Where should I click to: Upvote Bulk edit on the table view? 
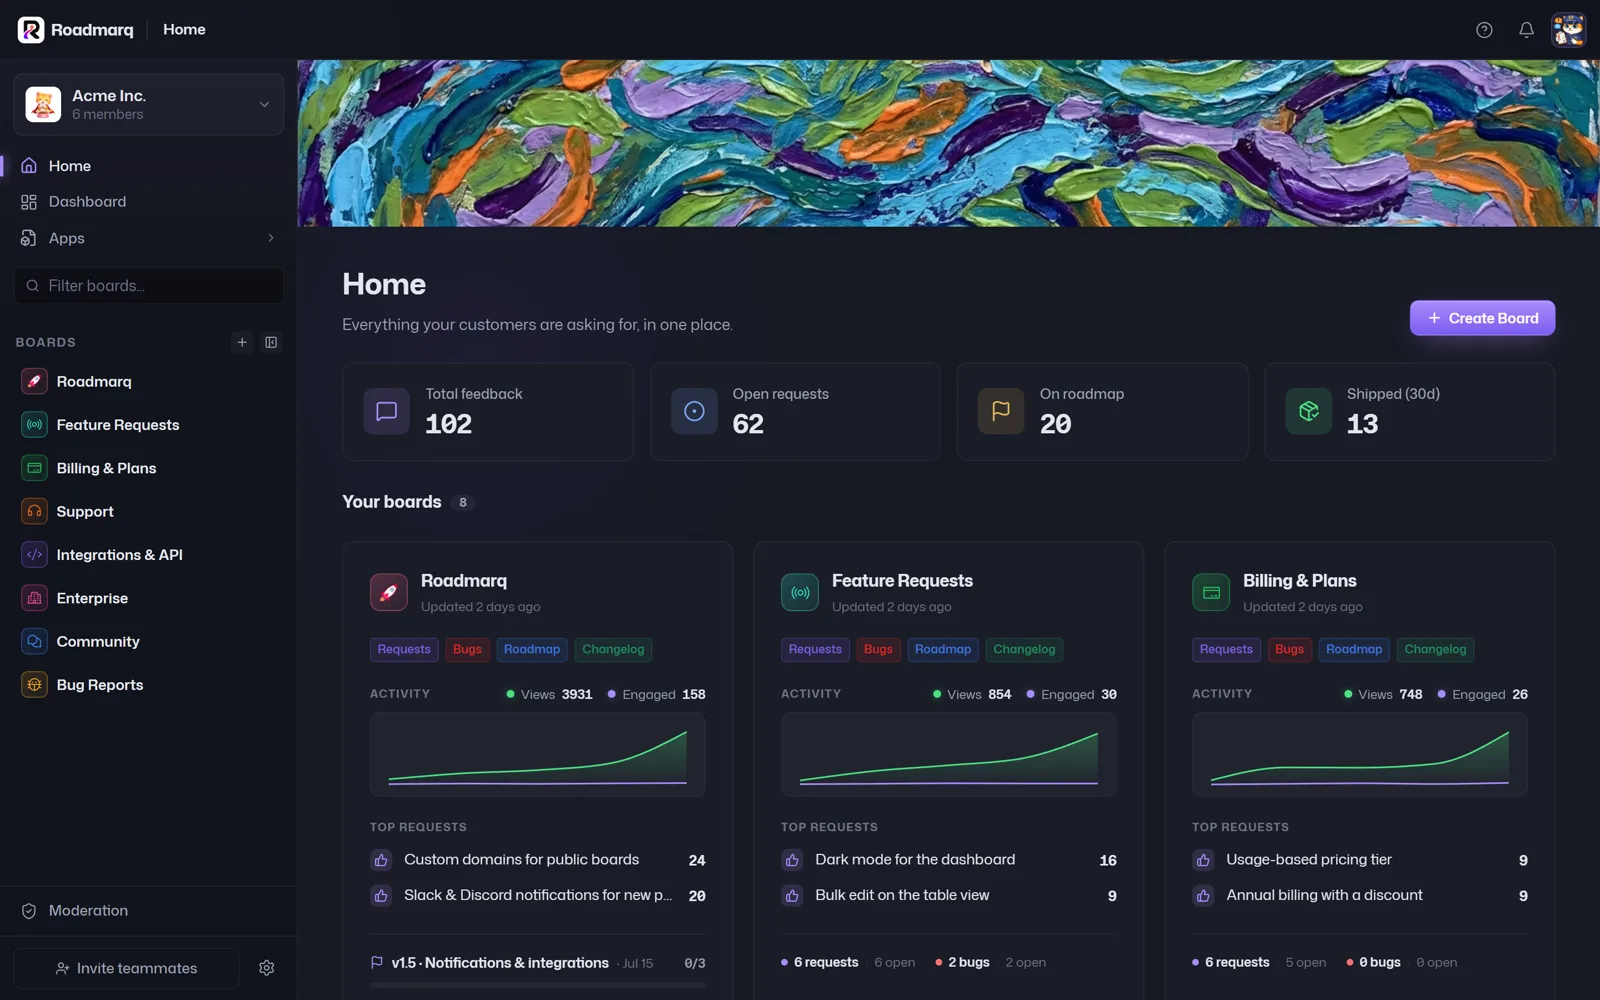click(x=792, y=896)
